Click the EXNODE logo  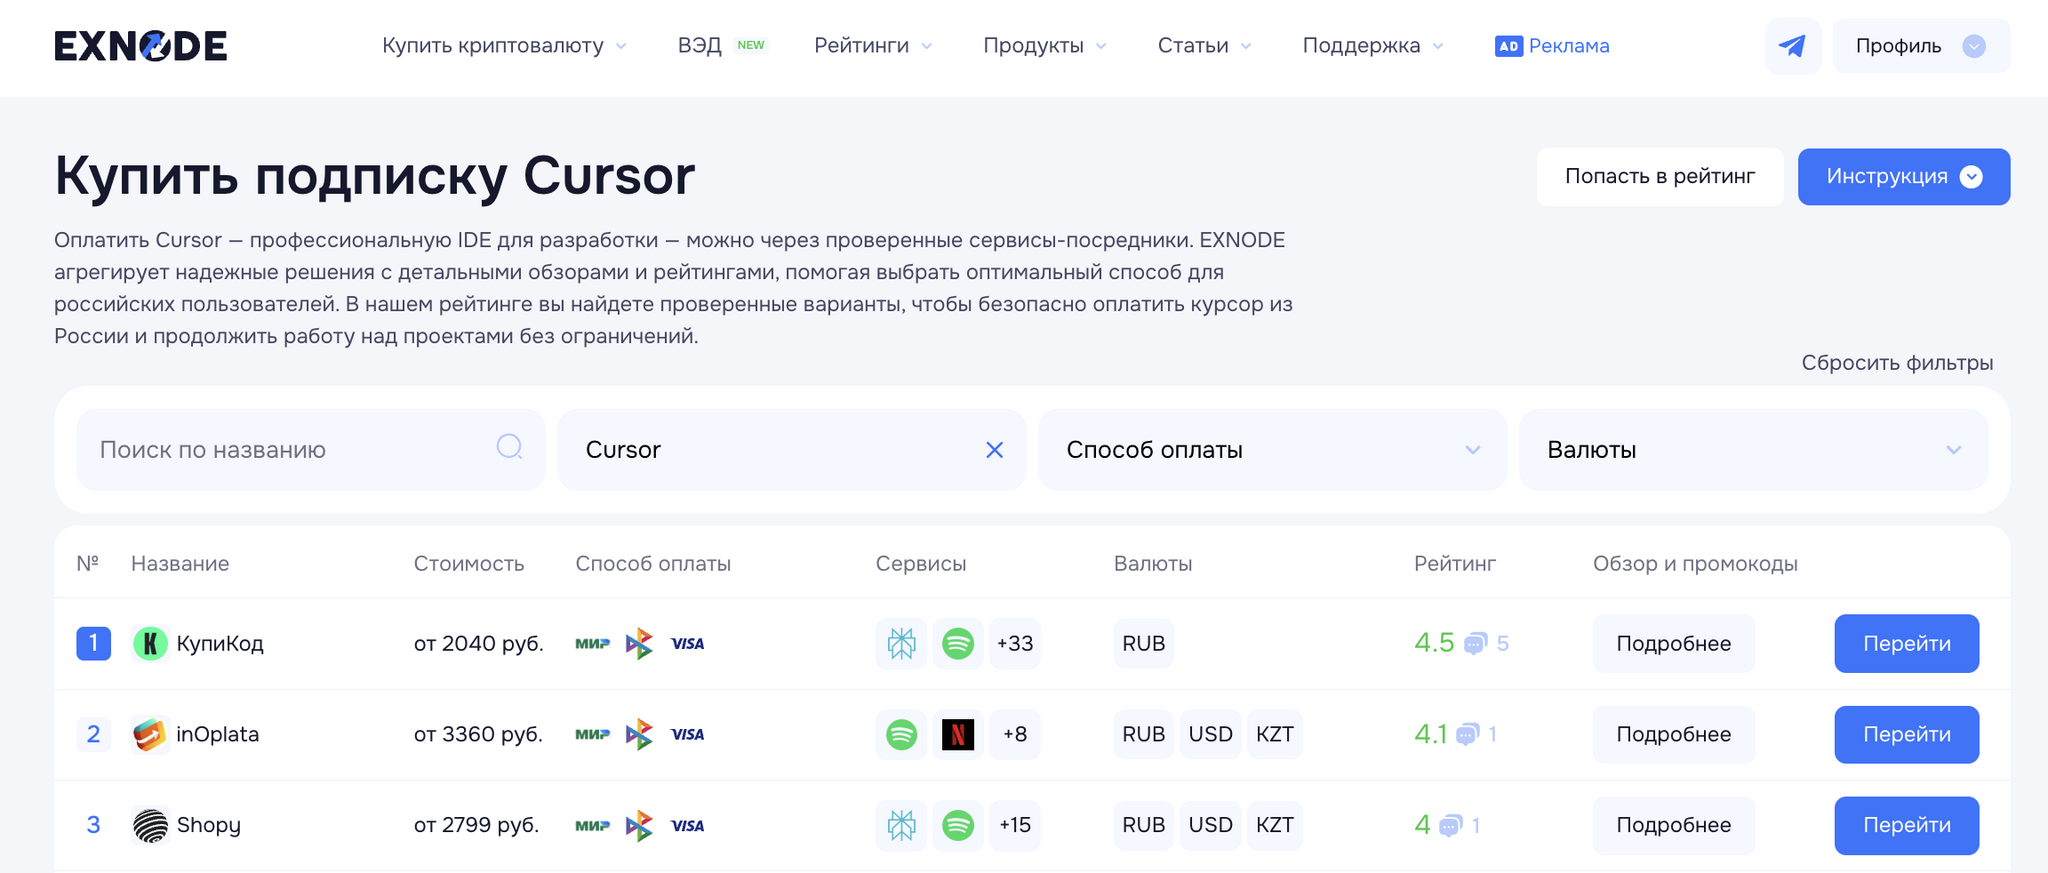click(x=140, y=46)
